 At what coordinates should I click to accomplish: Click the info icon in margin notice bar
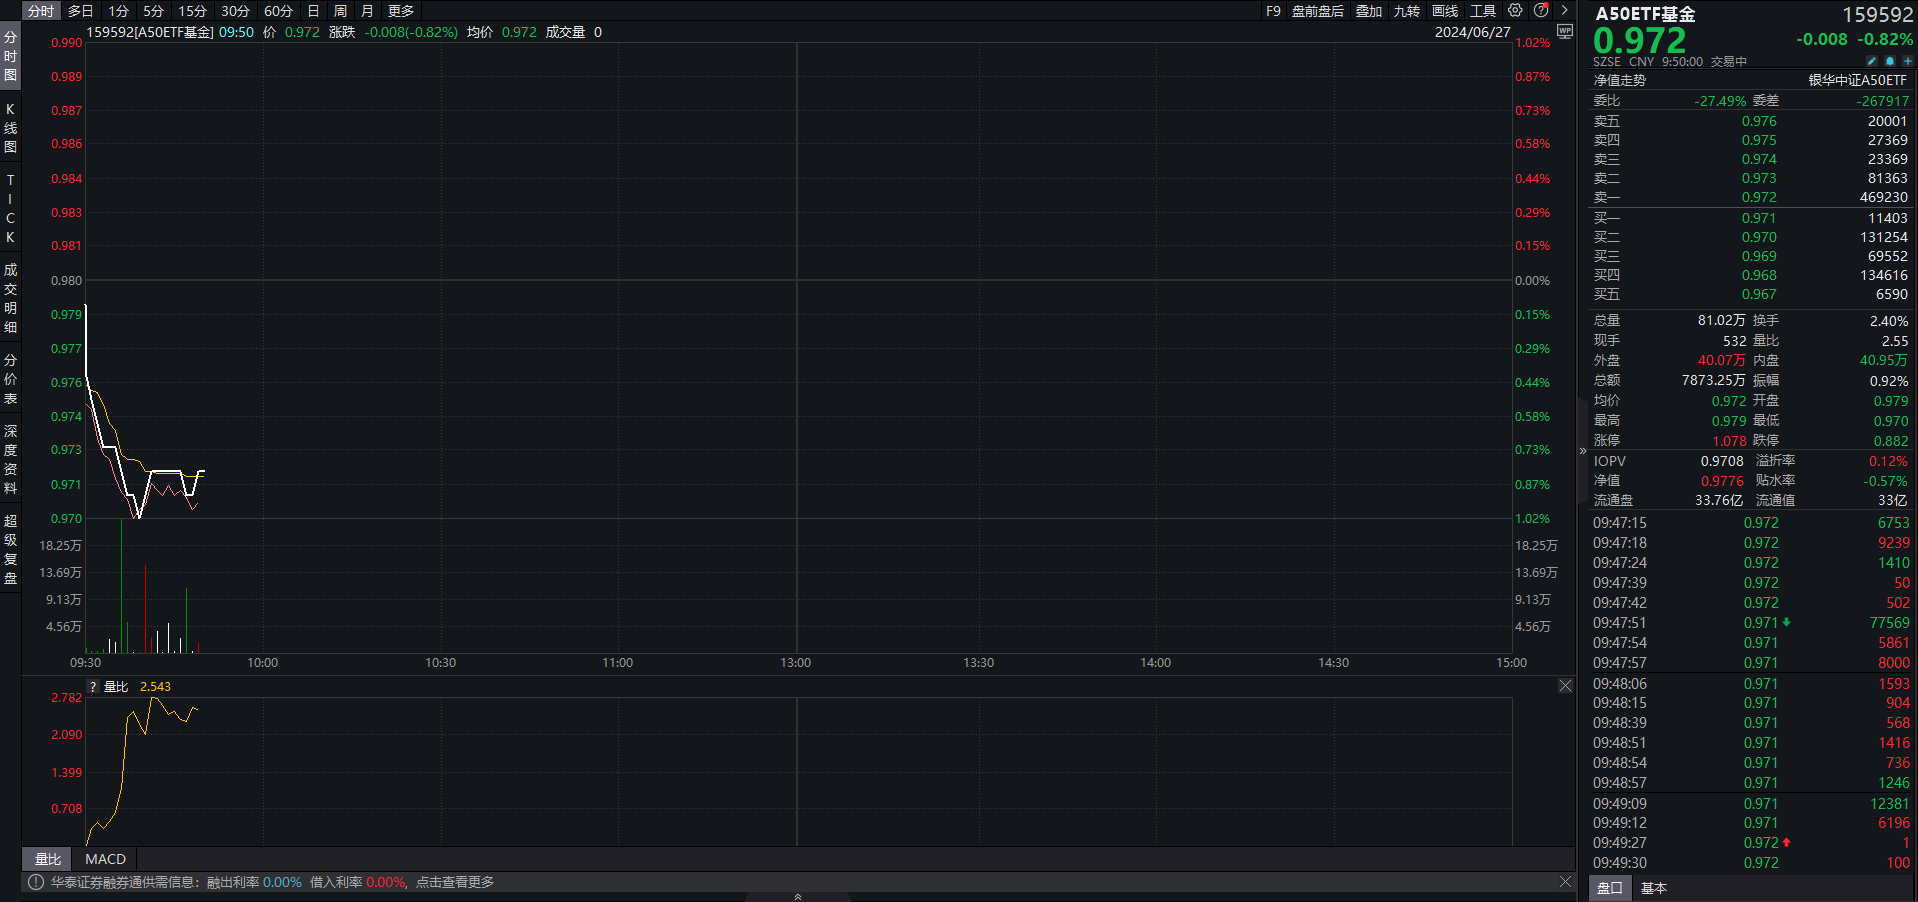pos(36,882)
